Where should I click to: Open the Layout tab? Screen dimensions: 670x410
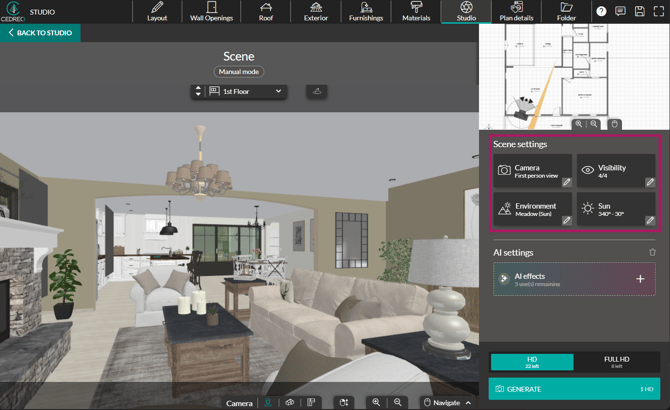[x=157, y=12]
